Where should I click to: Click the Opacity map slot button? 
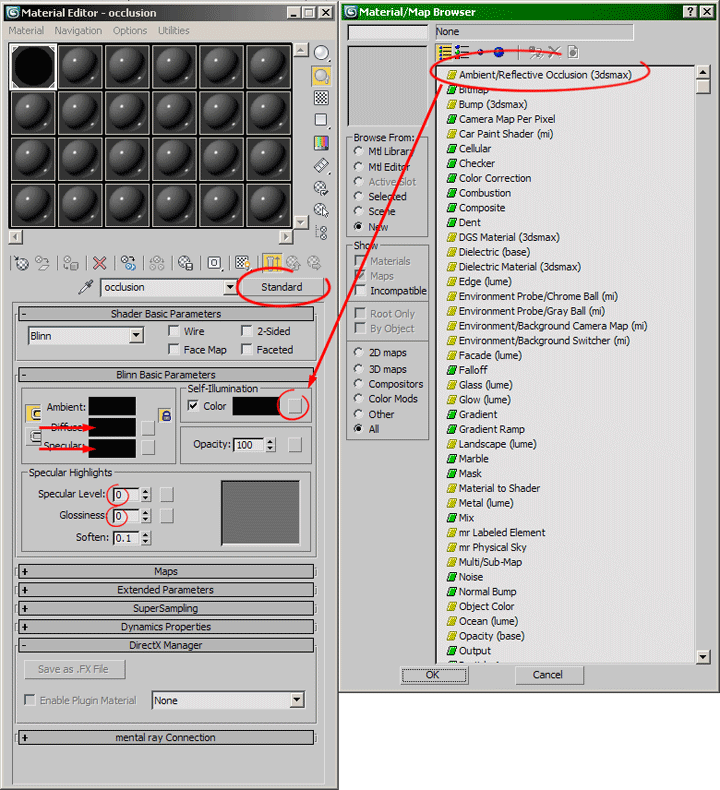[x=294, y=444]
